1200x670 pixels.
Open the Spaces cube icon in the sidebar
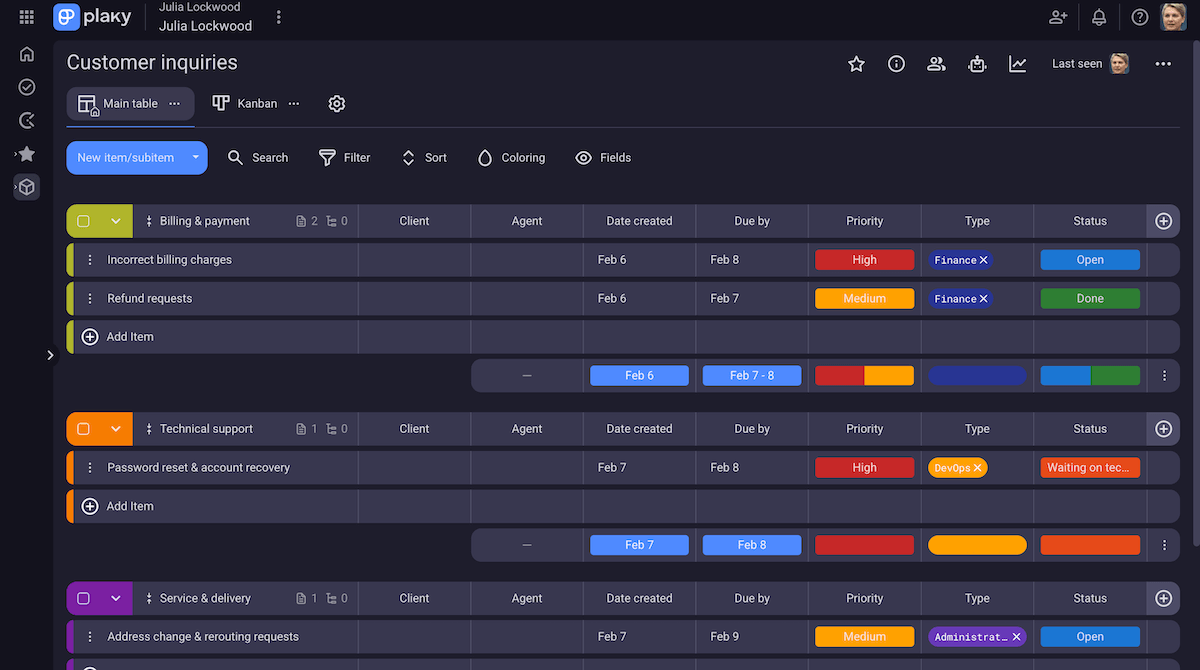pyautogui.click(x=26, y=187)
